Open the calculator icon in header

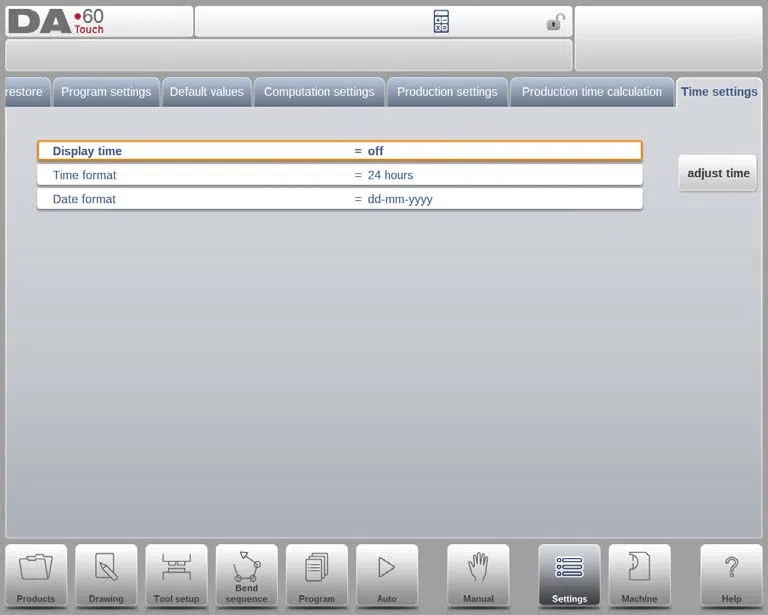pyautogui.click(x=441, y=22)
